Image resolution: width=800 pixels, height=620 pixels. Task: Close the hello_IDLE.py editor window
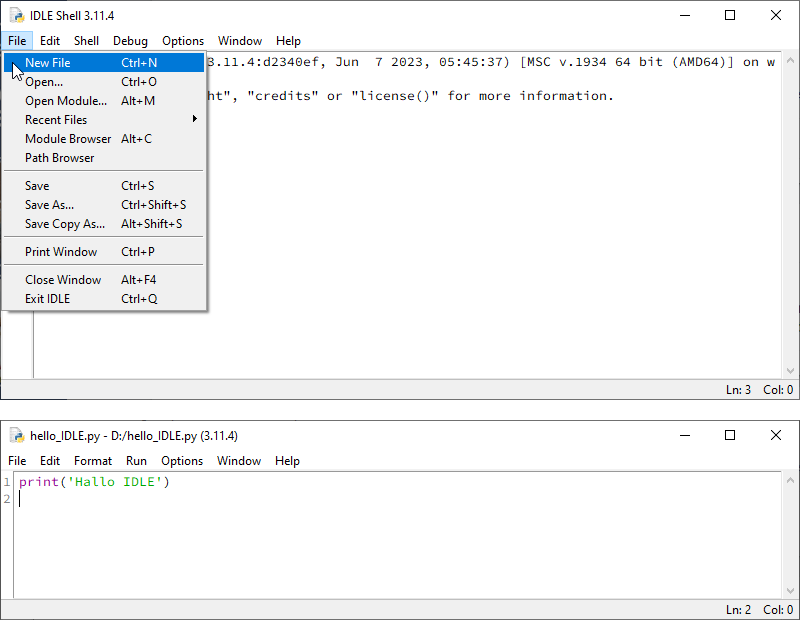pyautogui.click(x=776, y=435)
